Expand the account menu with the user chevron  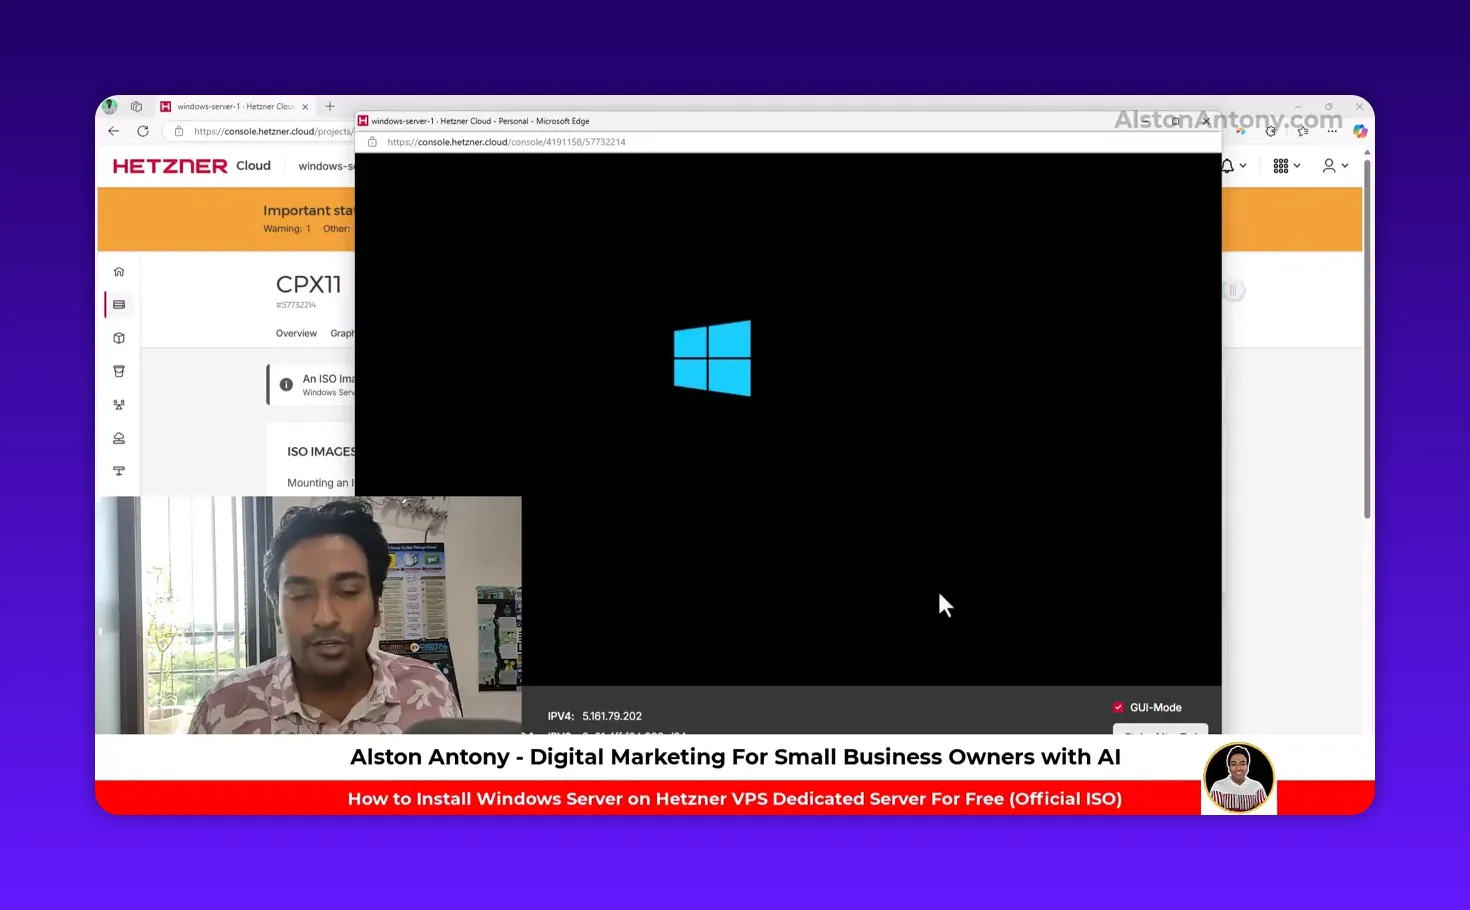1345,165
